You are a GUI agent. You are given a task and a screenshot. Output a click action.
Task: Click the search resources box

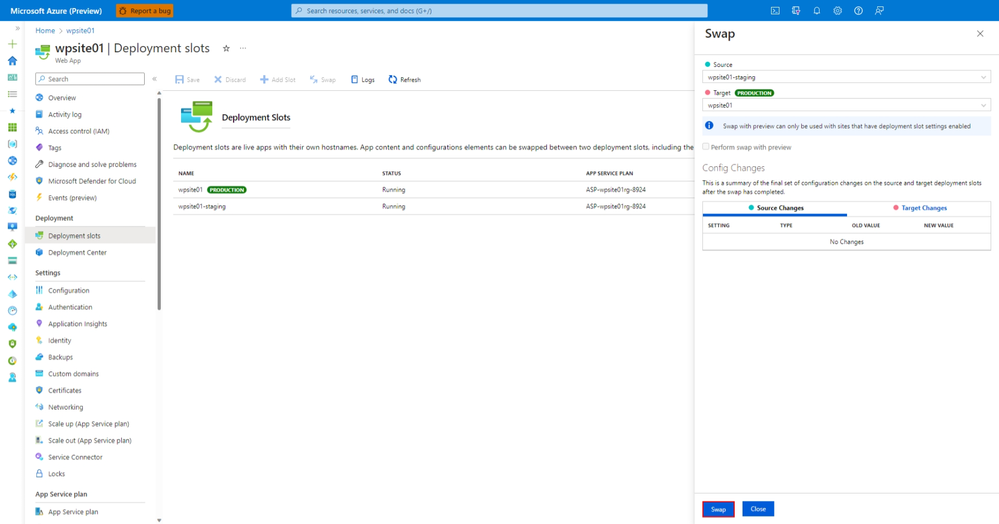tap(499, 11)
